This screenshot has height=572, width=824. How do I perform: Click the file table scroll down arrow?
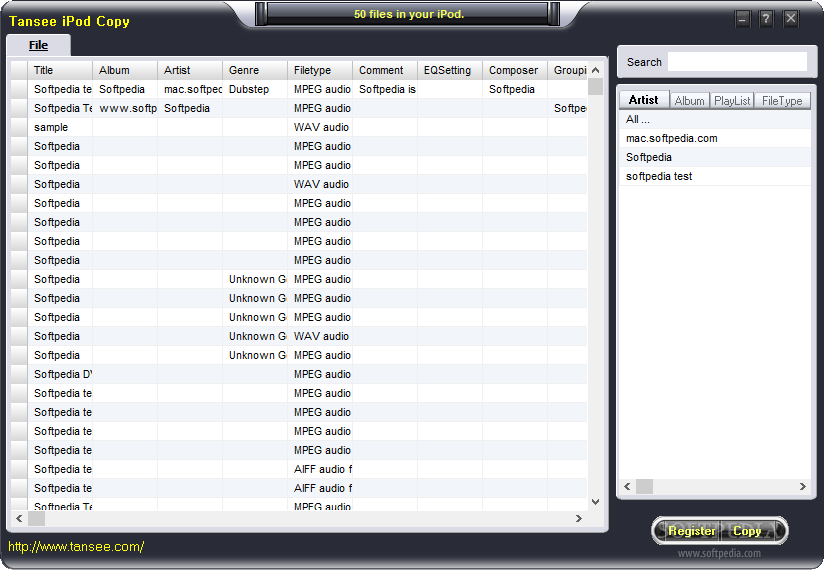point(595,502)
